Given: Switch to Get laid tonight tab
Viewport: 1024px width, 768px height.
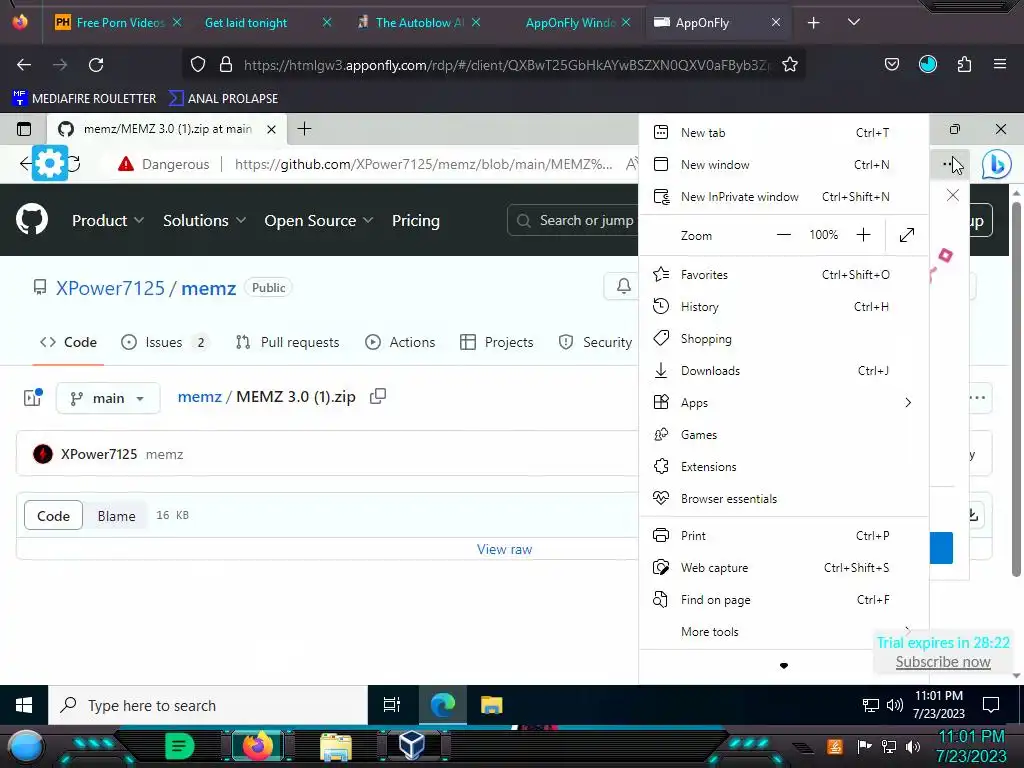Looking at the screenshot, I should (x=246, y=23).
